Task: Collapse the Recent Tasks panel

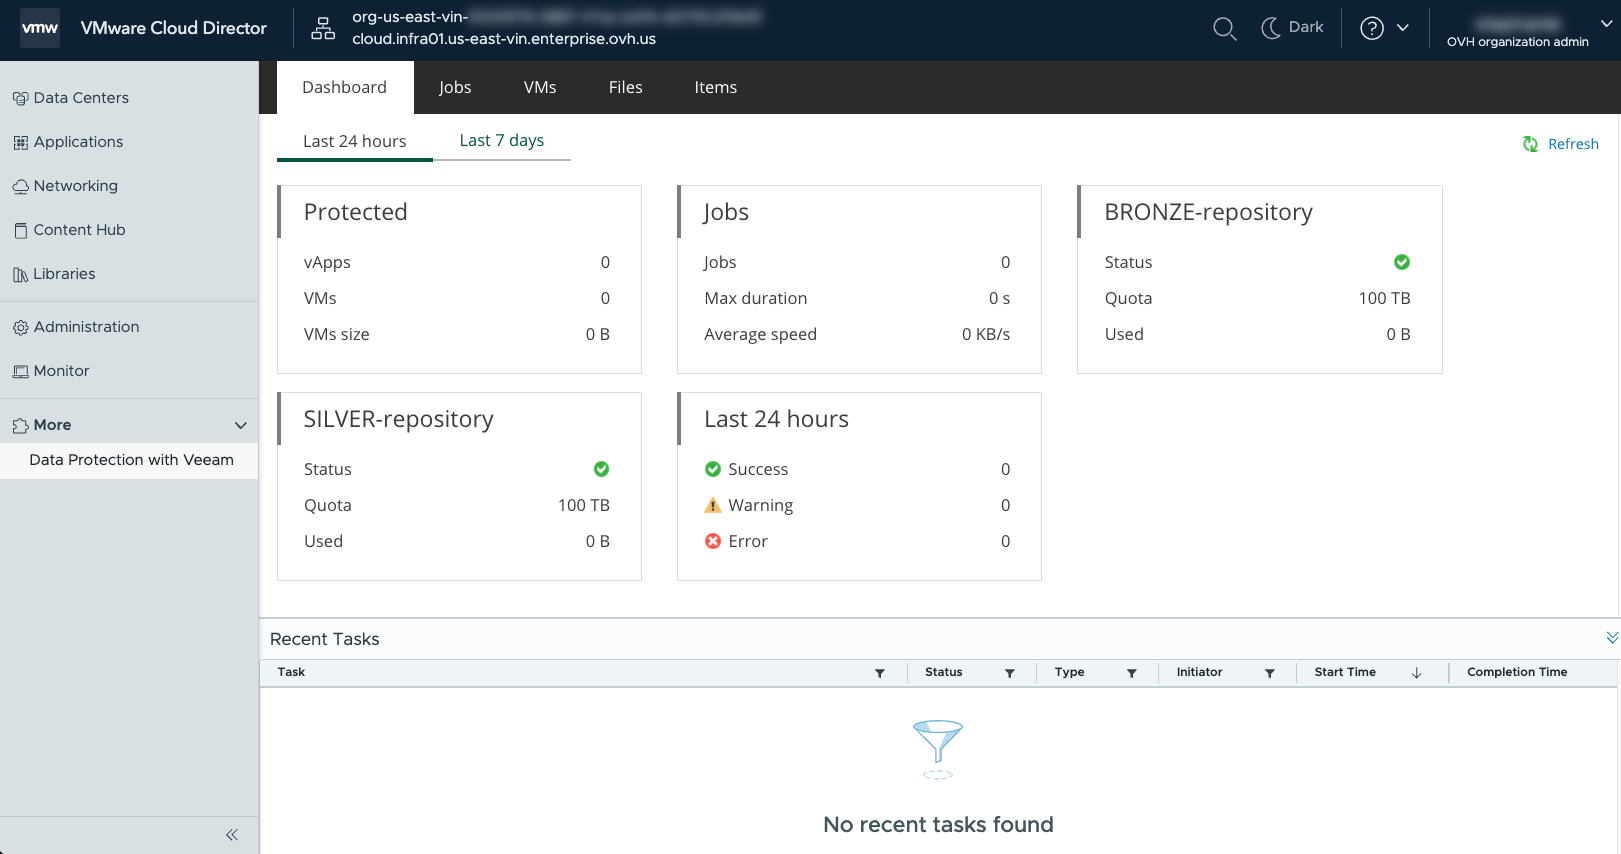Action: [x=1612, y=638]
